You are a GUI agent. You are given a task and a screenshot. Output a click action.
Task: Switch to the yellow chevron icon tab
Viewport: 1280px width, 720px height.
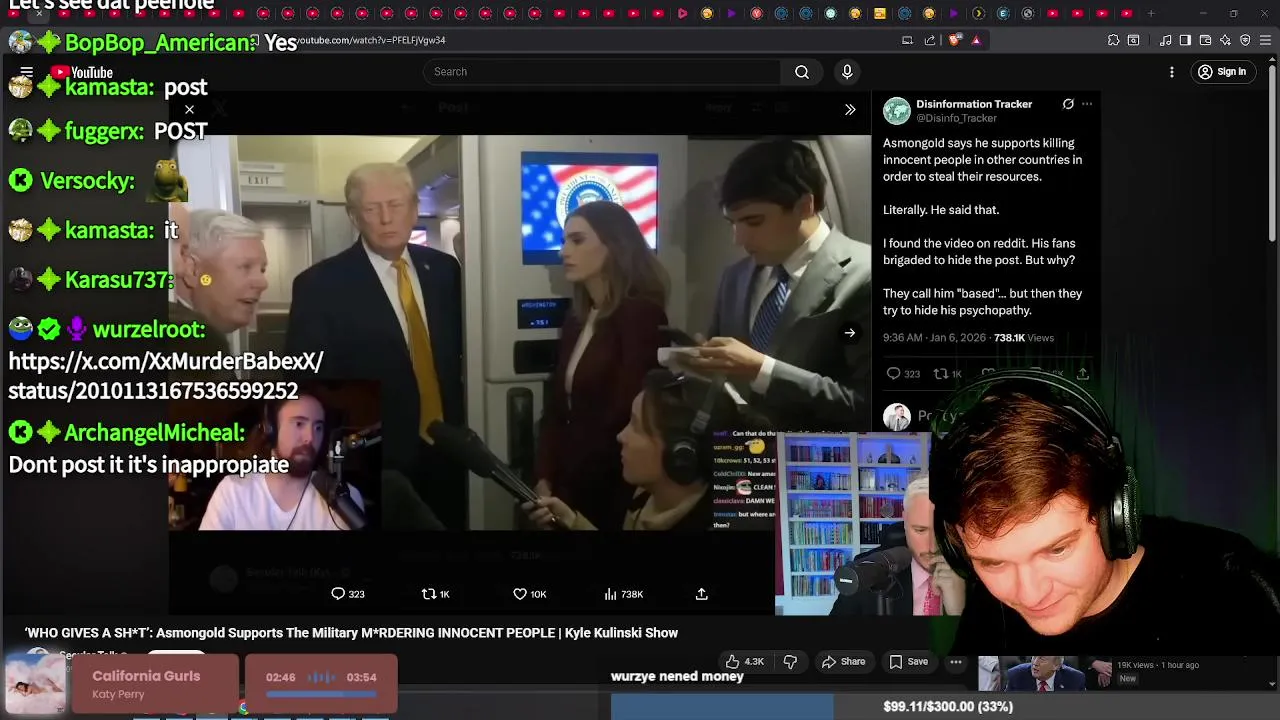978,13
